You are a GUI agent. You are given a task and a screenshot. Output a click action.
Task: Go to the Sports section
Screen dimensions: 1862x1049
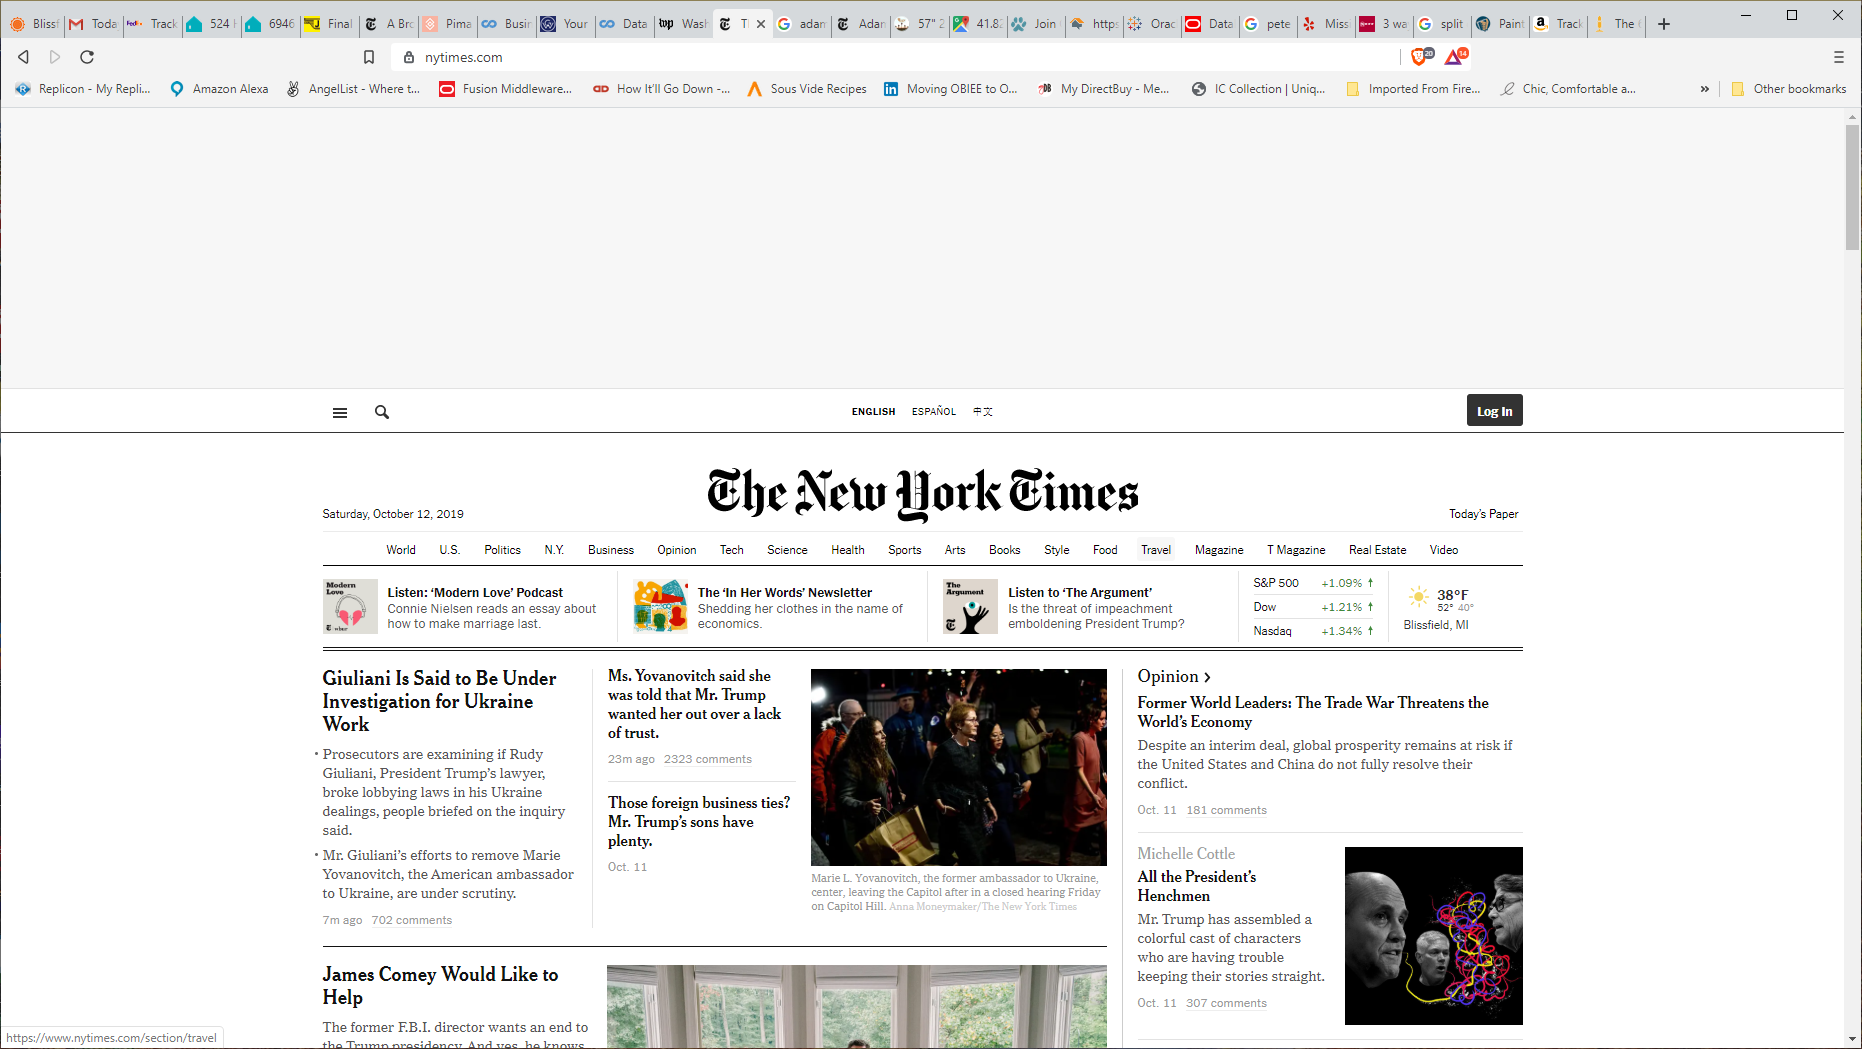tap(905, 550)
